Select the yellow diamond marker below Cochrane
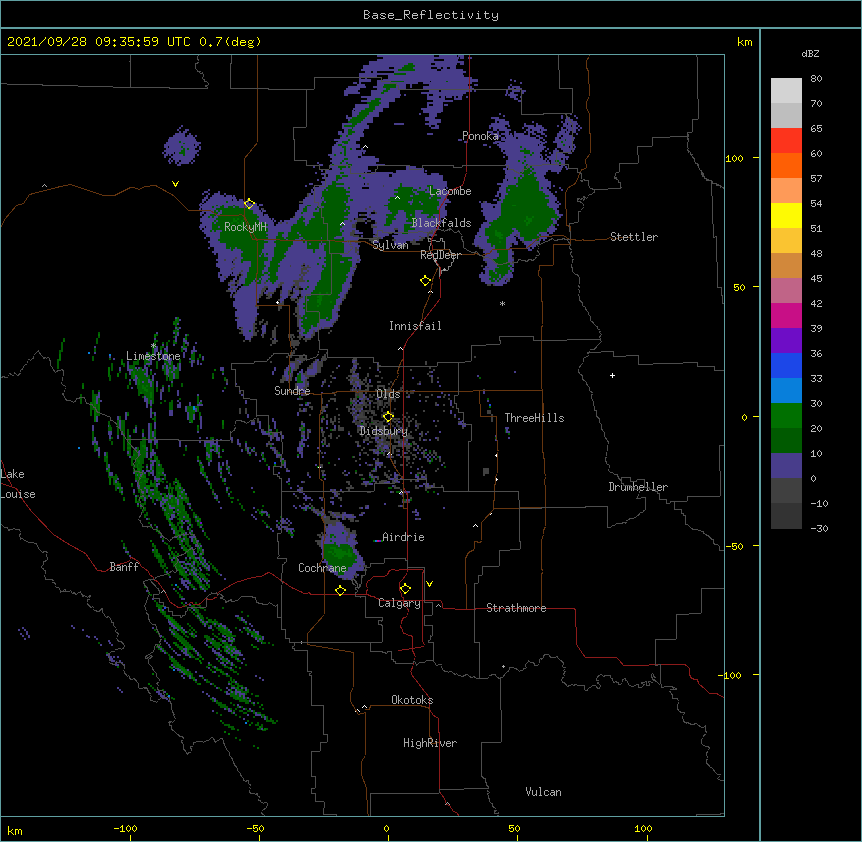The image size is (862, 842). pos(340,590)
